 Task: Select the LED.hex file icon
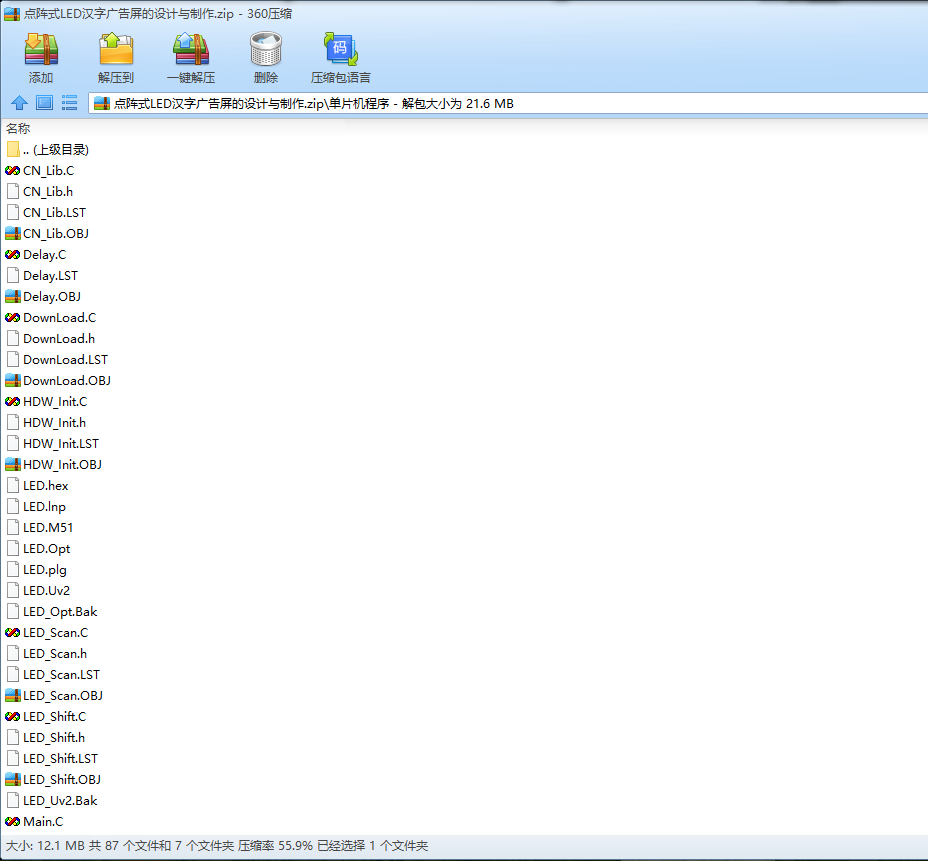click(12, 486)
